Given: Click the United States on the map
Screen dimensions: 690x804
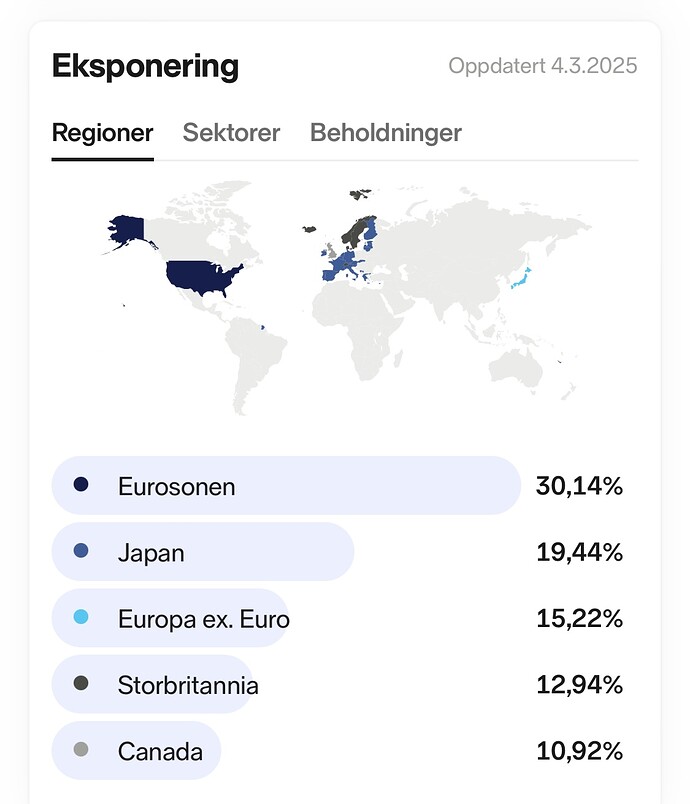Looking at the screenshot, I should click(x=201, y=277).
